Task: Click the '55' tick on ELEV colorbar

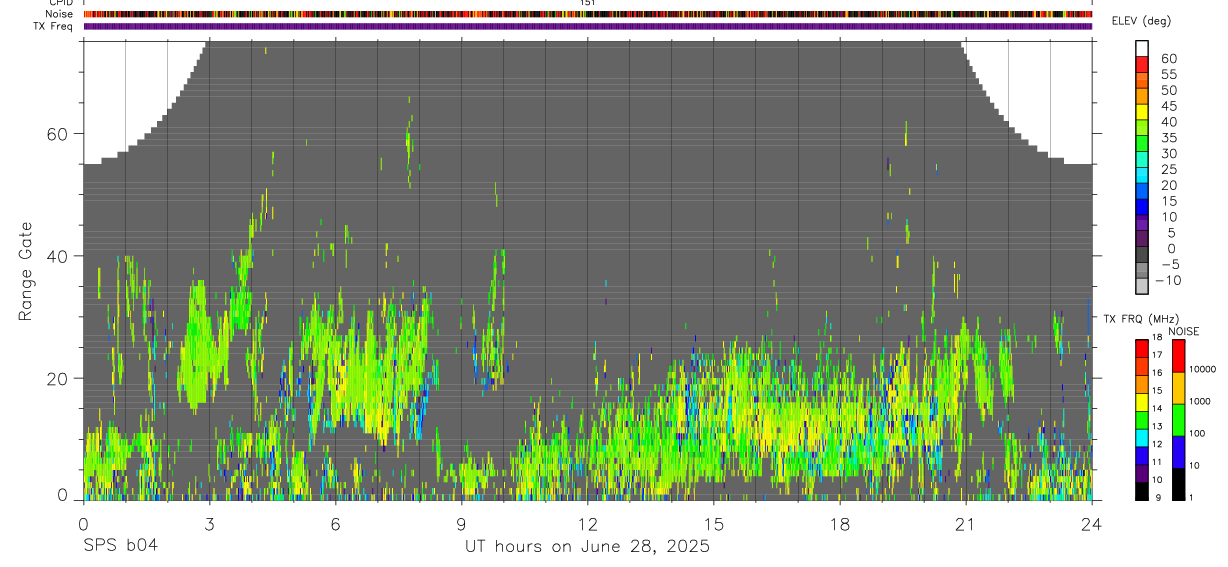Action: coord(1170,75)
